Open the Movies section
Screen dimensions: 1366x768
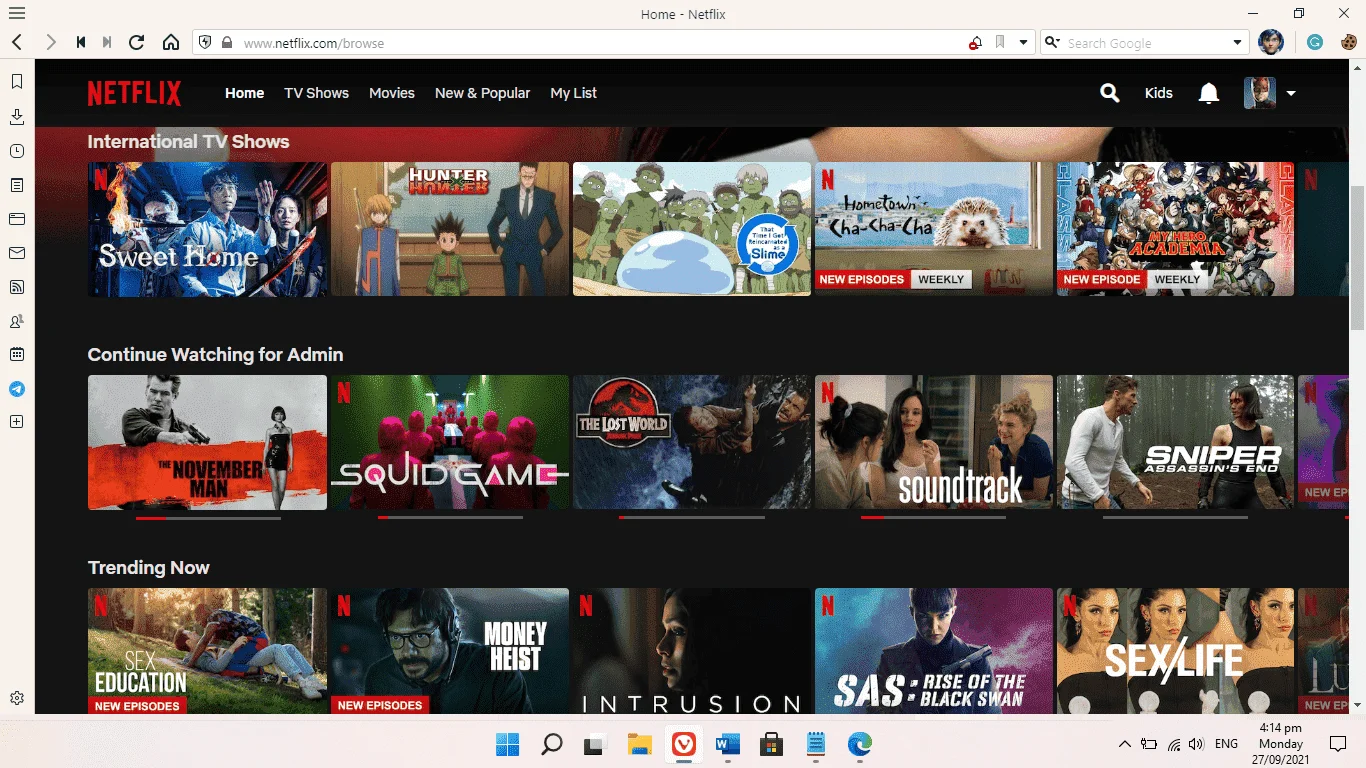(392, 93)
